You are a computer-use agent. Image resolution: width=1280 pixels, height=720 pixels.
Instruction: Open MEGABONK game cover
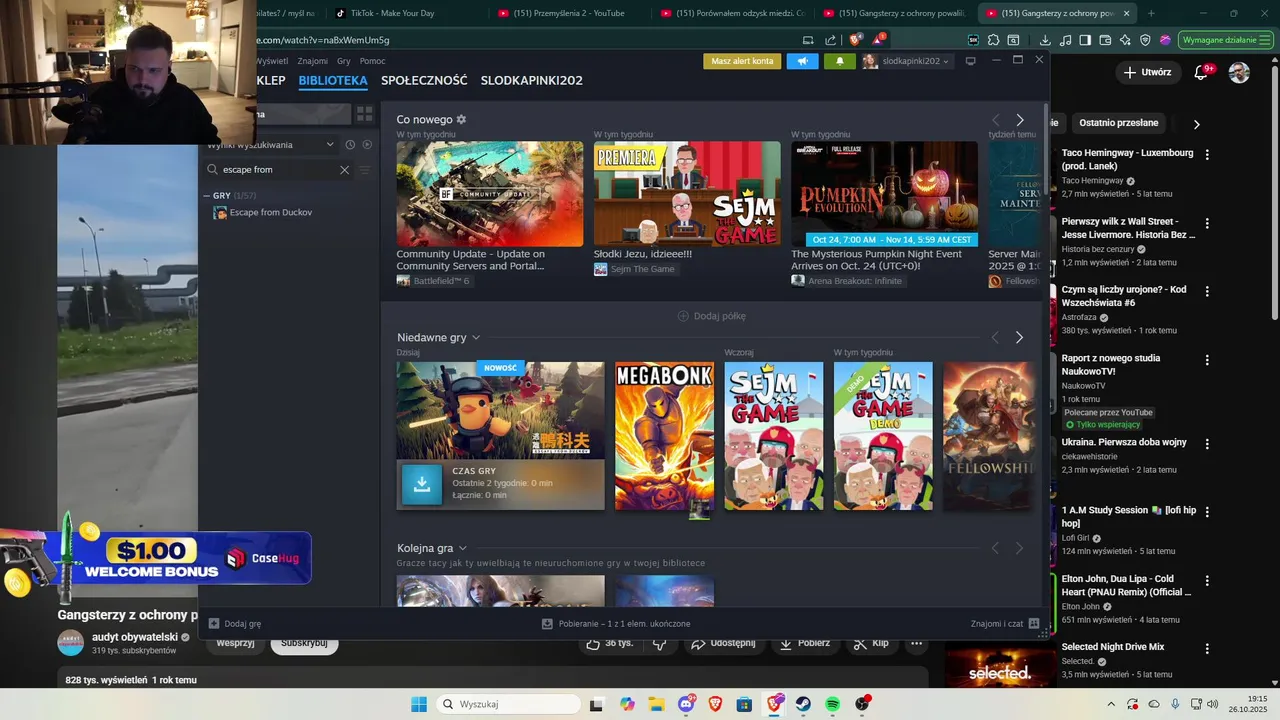coord(664,436)
